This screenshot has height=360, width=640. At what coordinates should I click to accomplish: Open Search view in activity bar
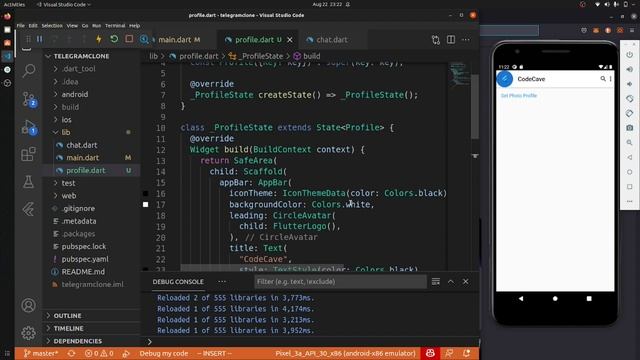point(29,71)
